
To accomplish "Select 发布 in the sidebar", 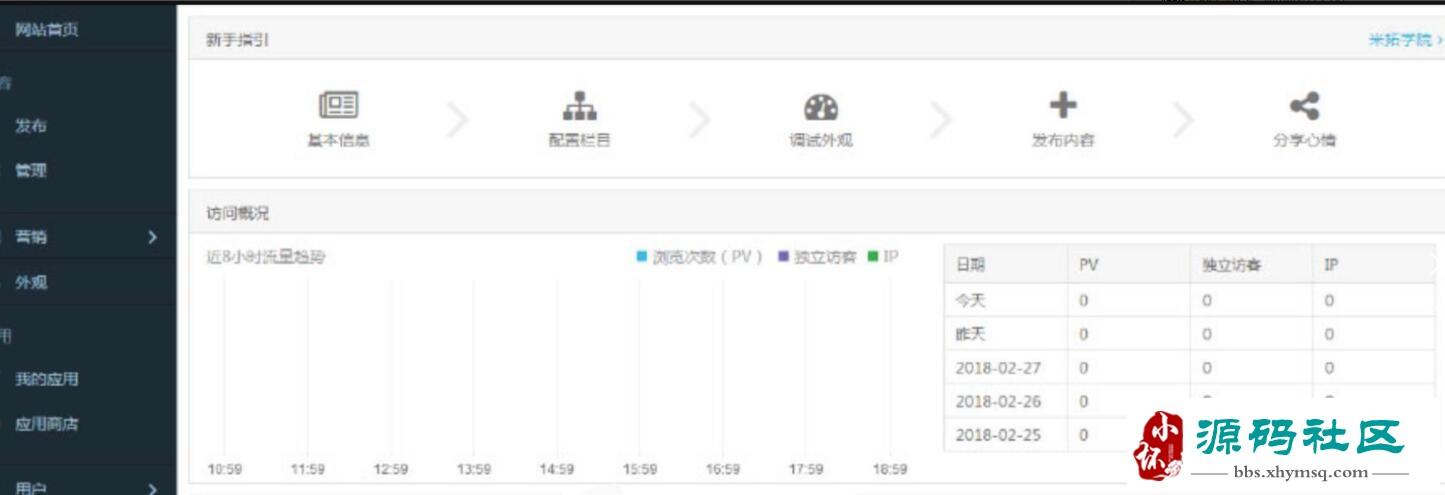I will tap(30, 126).
